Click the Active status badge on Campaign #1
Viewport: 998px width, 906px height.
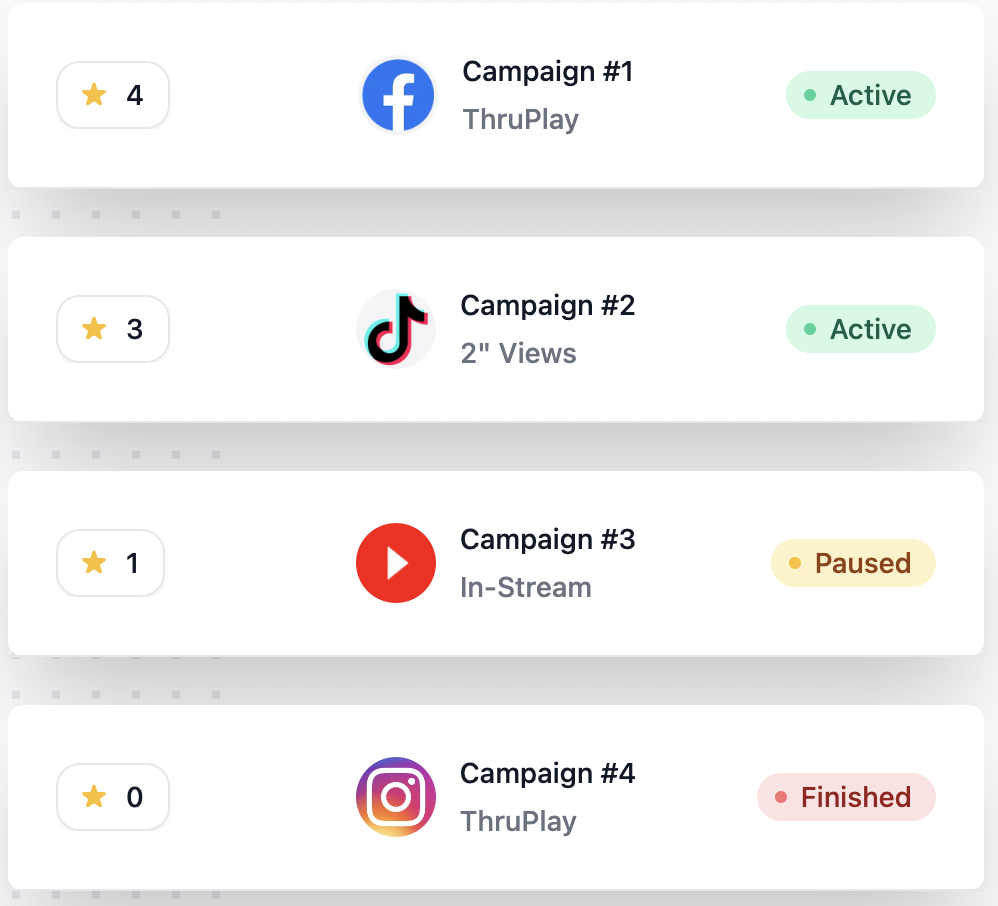point(860,96)
